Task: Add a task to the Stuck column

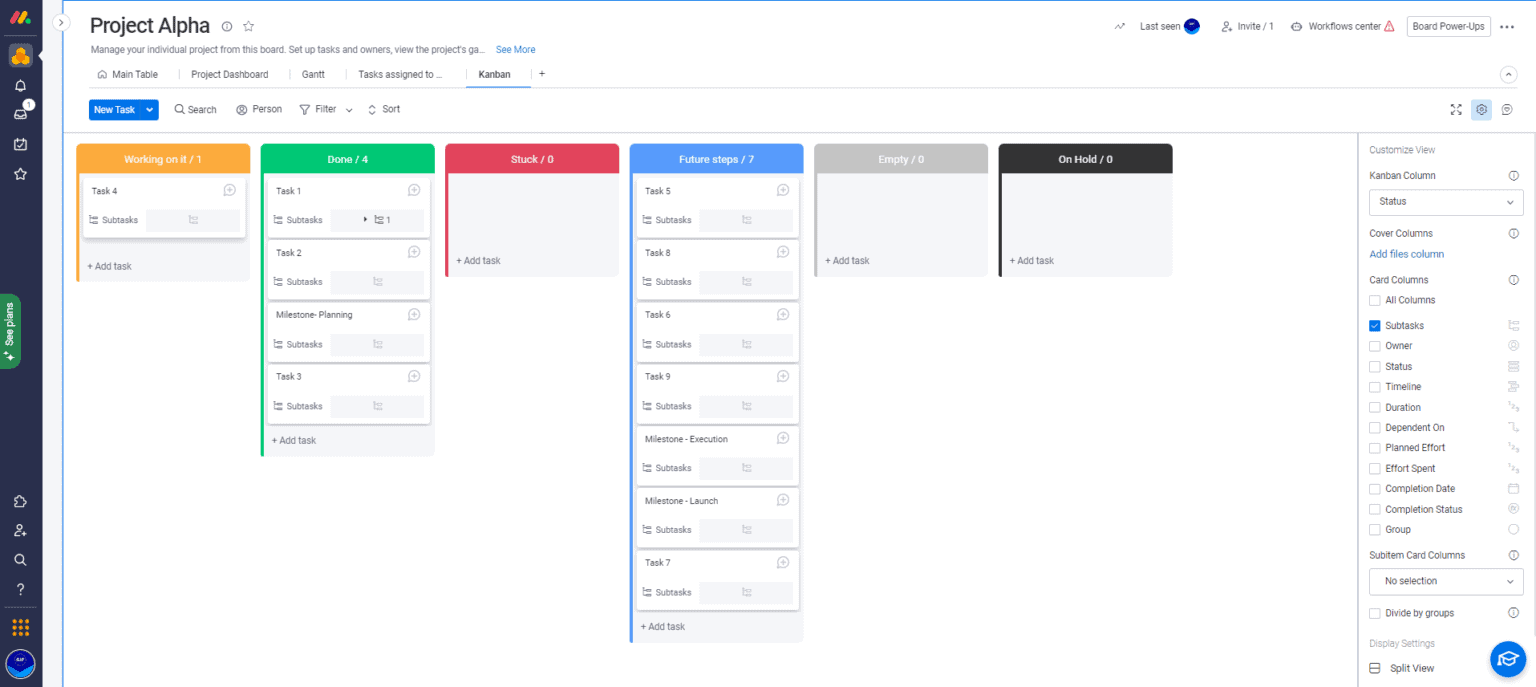Action: (x=479, y=260)
